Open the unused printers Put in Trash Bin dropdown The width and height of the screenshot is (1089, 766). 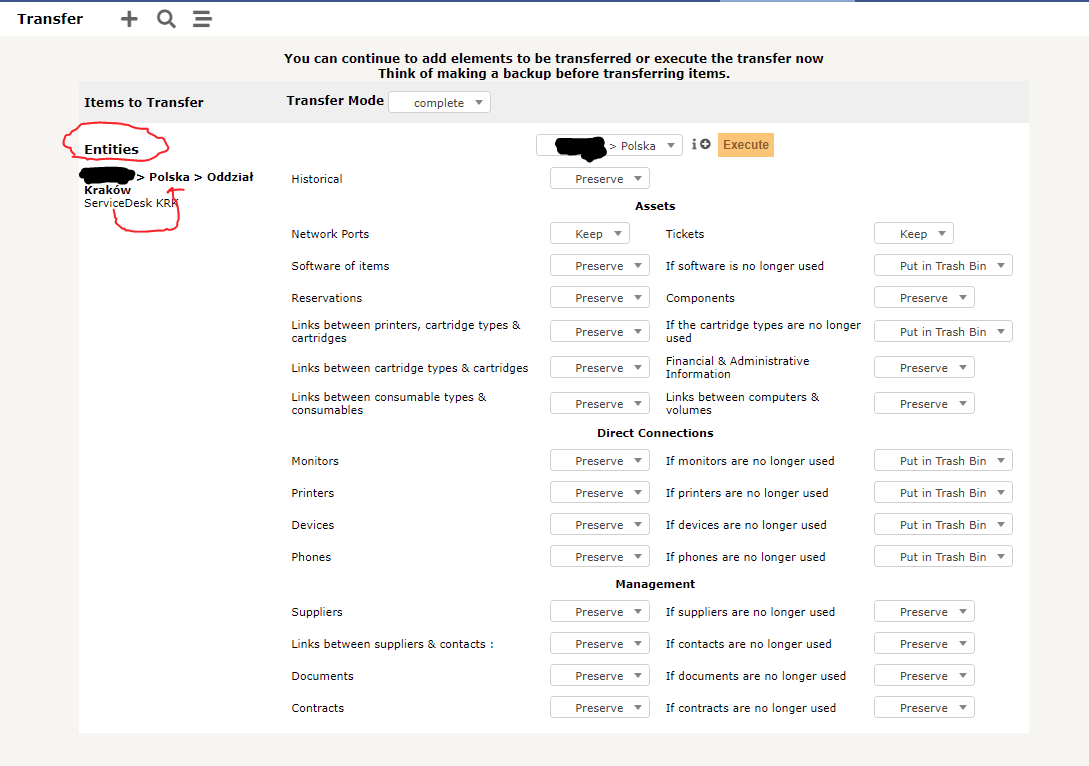pyautogui.click(x=942, y=492)
